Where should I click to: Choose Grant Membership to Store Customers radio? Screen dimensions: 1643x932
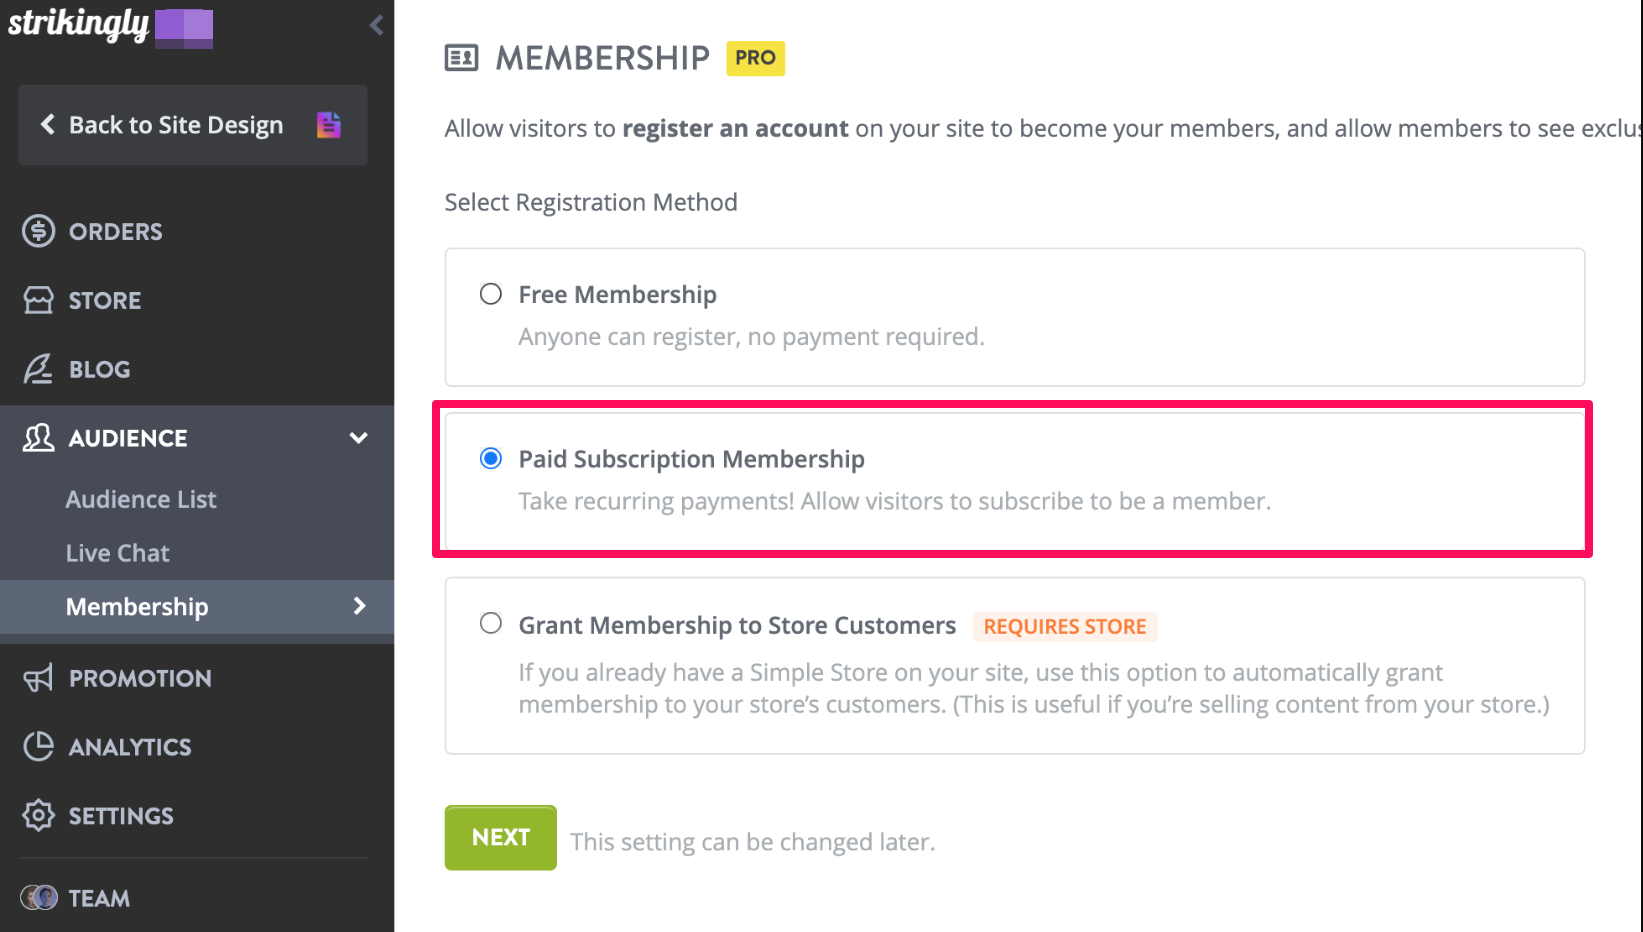(x=491, y=624)
